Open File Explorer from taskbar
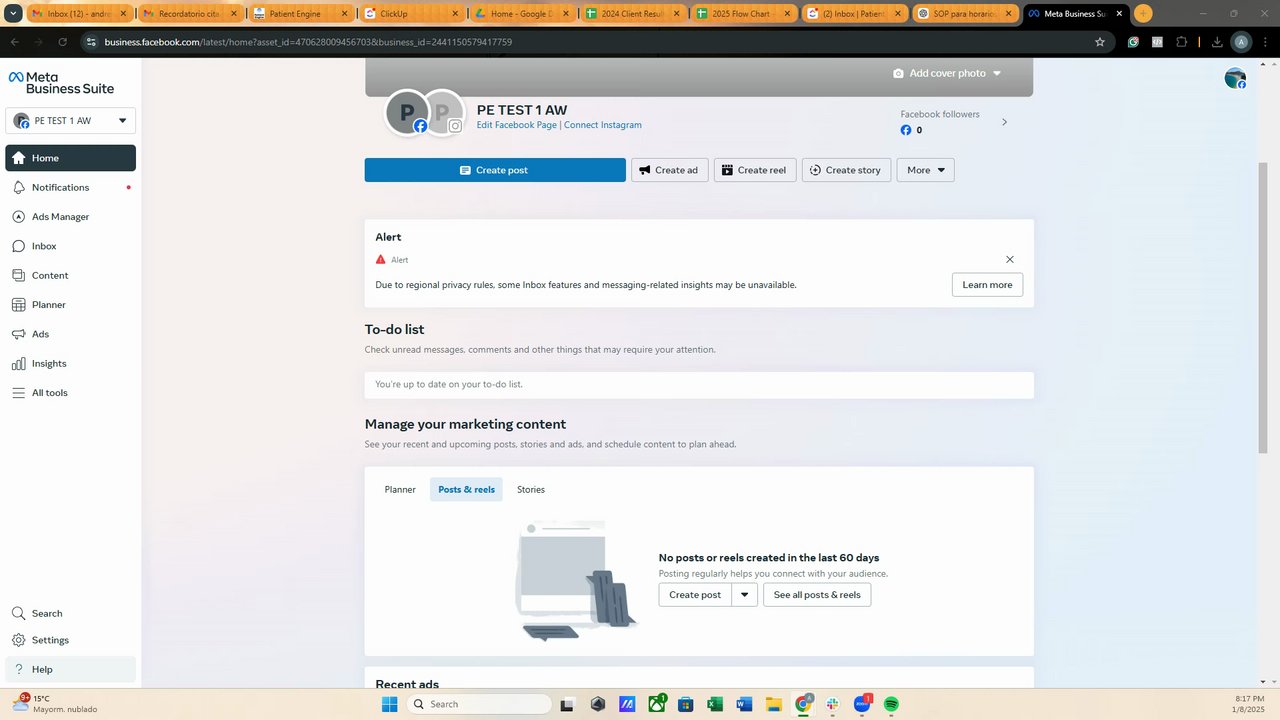The image size is (1280, 720). click(x=773, y=704)
